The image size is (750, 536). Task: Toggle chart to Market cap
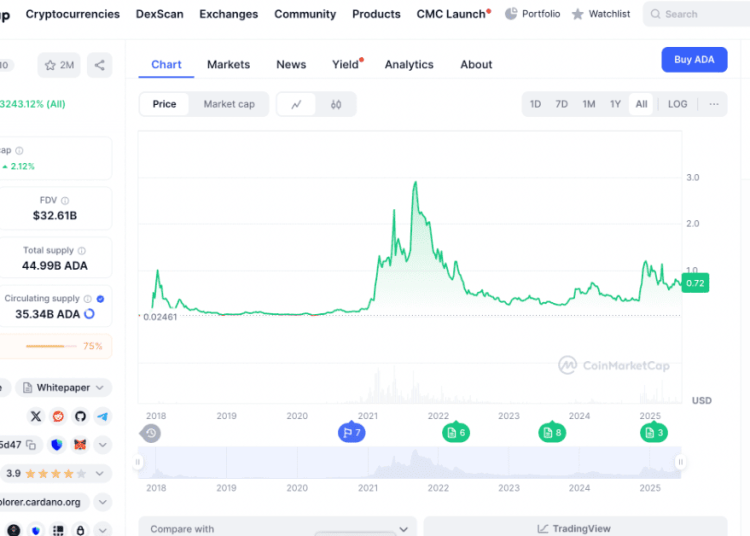(x=229, y=104)
